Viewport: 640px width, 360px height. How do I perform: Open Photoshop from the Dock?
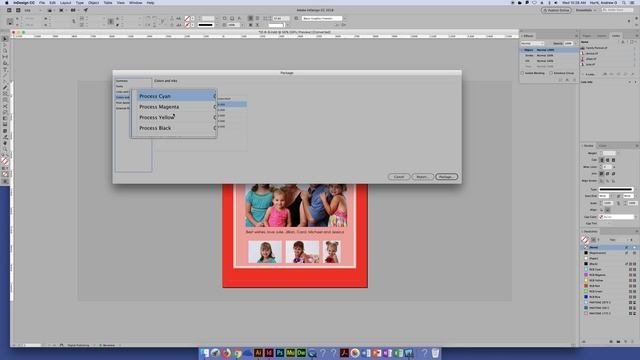[280, 353]
